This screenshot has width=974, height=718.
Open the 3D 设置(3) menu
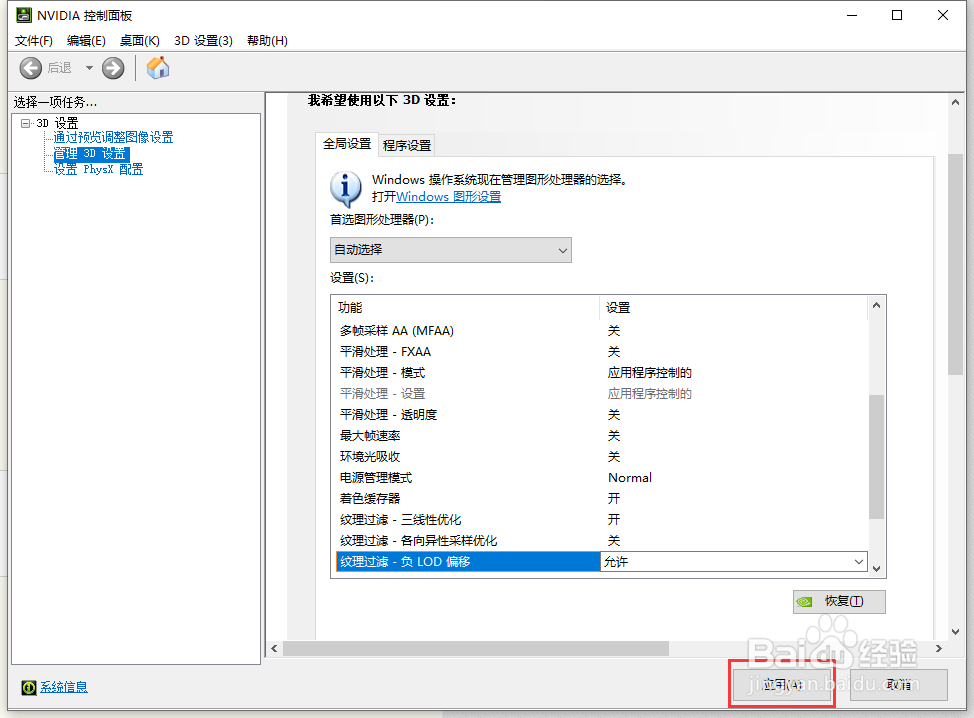[x=203, y=41]
